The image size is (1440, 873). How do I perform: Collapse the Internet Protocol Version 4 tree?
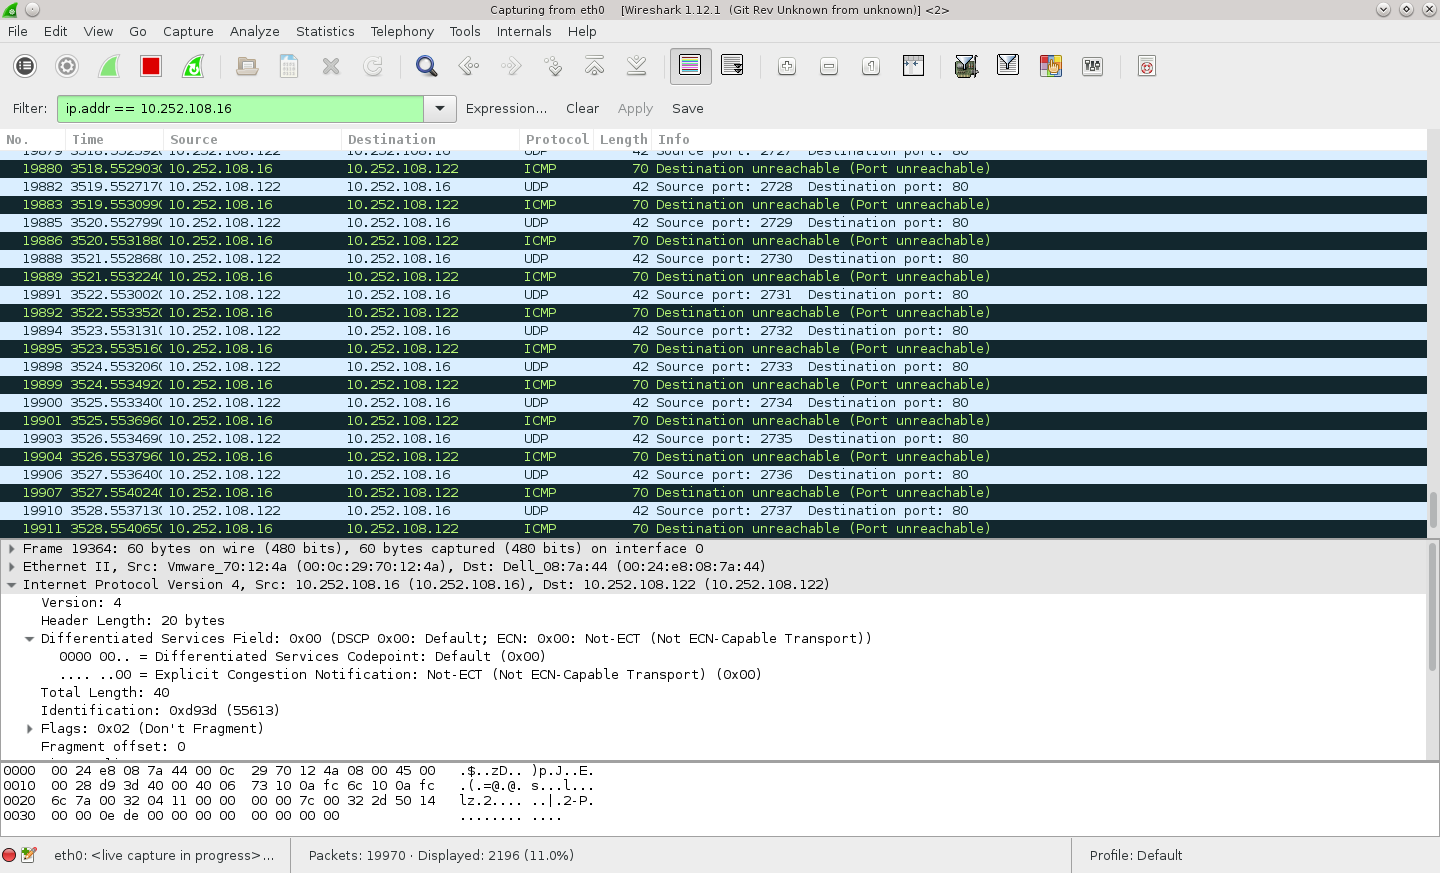tap(11, 585)
